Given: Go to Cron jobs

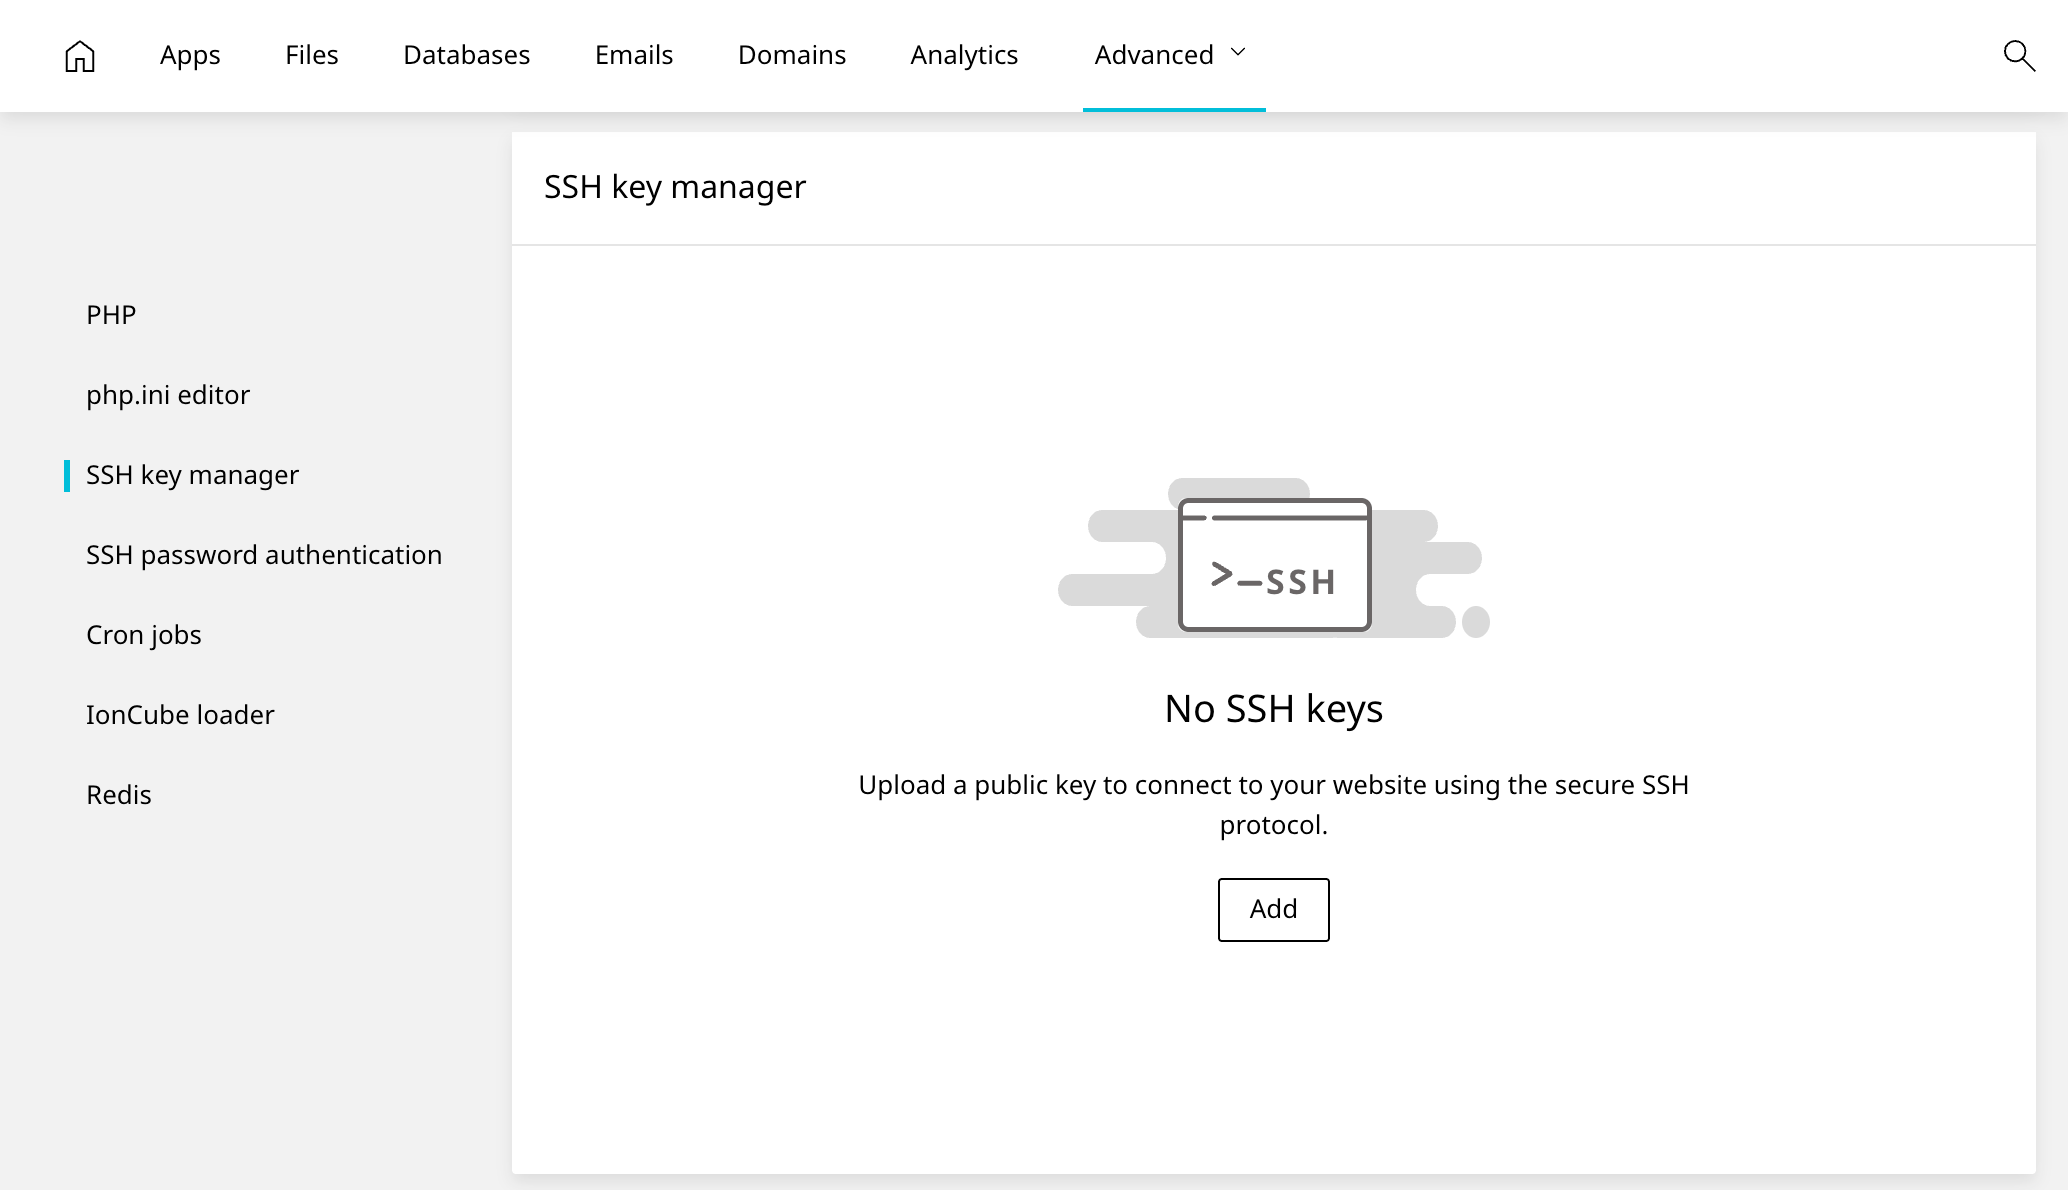Looking at the screenshot, I should 144,635.
